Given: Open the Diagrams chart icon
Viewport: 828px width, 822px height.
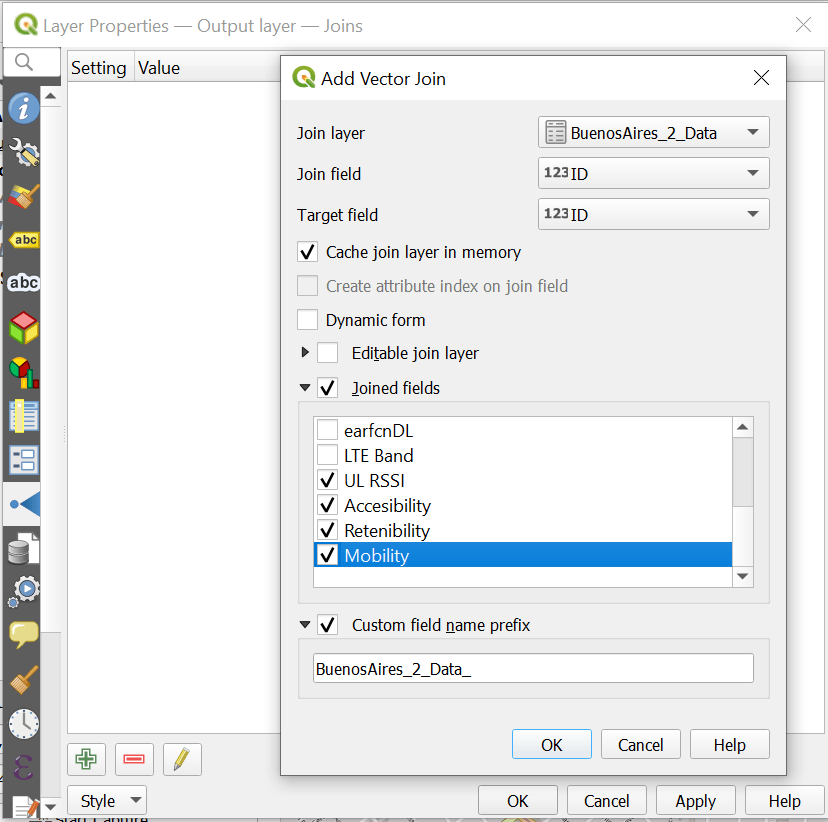Looking at the screenshot, I should click(24, 372).
